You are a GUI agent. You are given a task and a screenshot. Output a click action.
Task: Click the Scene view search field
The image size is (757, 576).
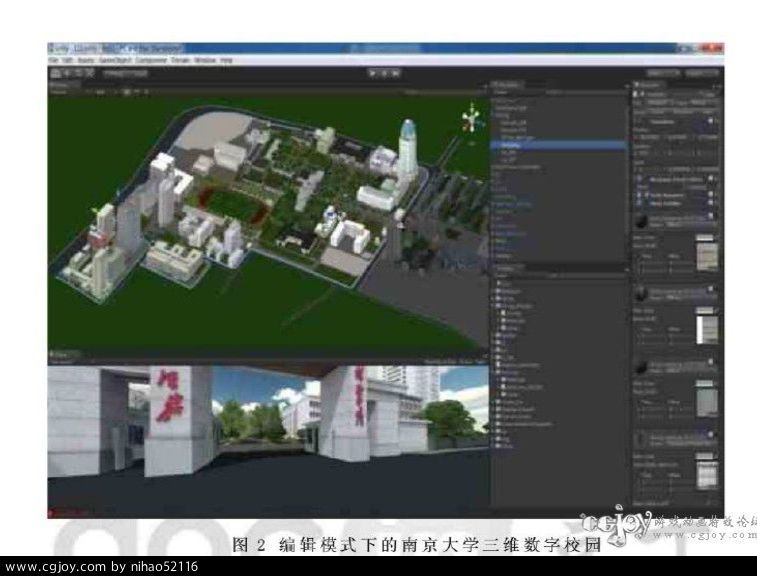(x=444, y=92)
